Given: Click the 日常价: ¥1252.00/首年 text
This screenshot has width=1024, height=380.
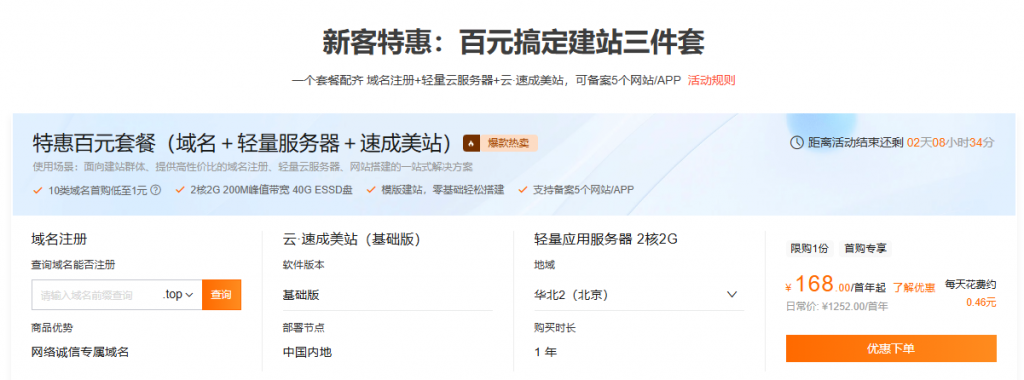Looking at the screenshot, I should [x=837, y=306].
